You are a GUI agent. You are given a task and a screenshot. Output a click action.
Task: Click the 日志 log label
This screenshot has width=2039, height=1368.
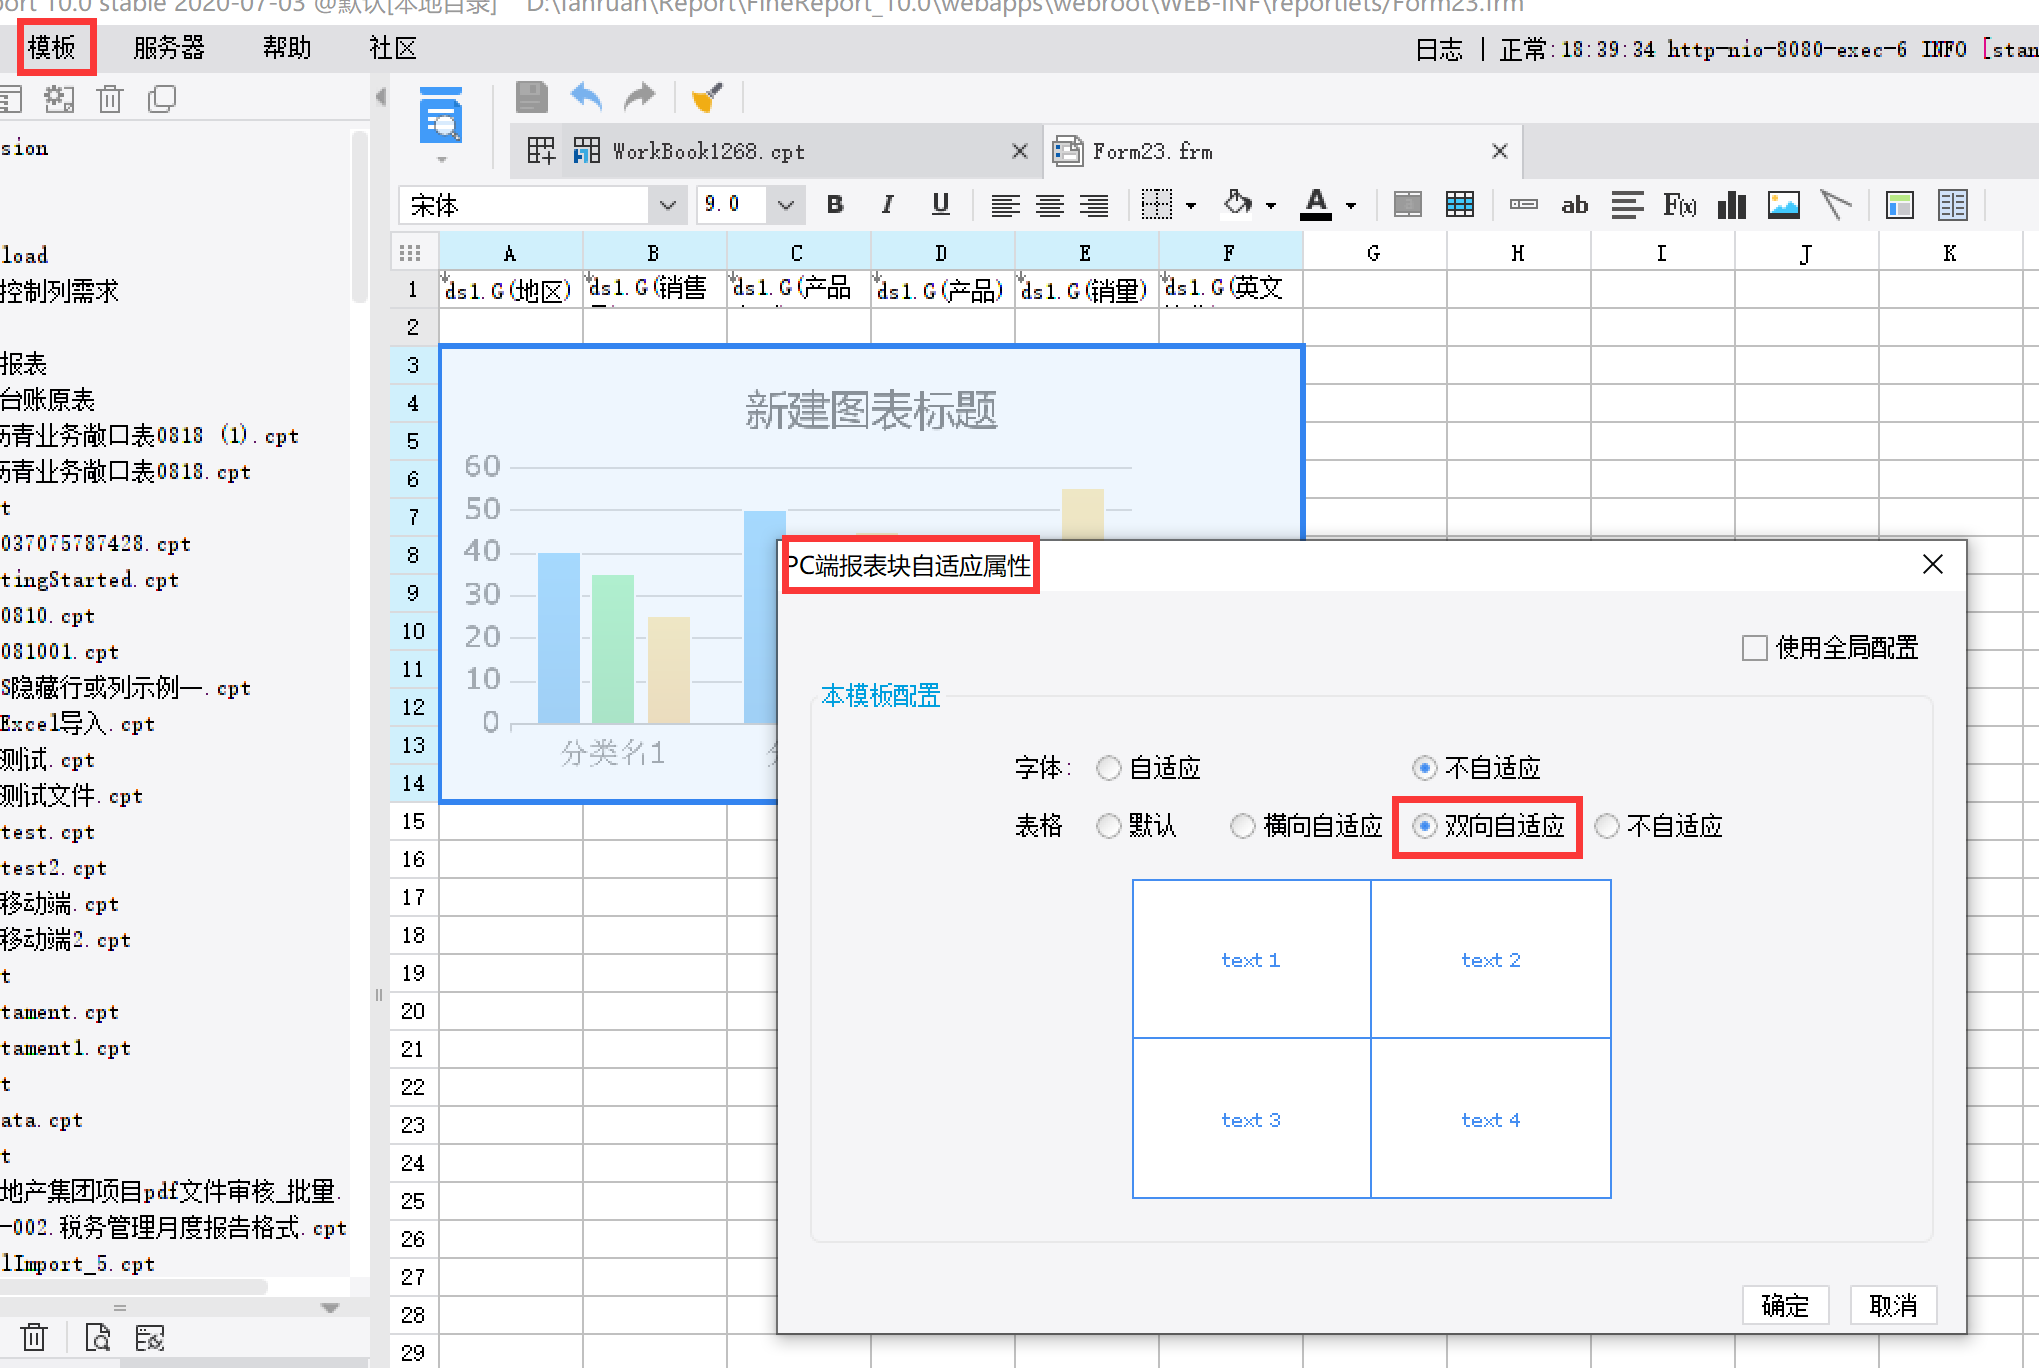pos(1439,49)
